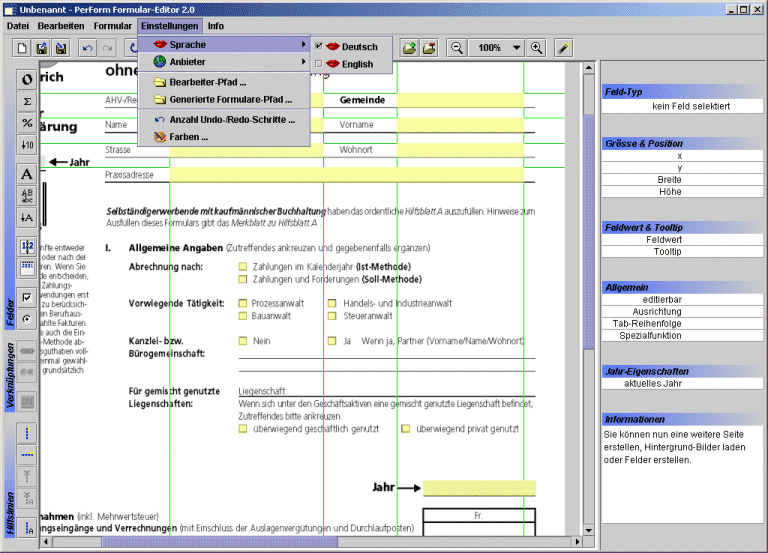Image resolution: width=768 pixels, height=553 pixels.
Task: Click horizontal scrollbar right arrow
Action: [577, 542]
